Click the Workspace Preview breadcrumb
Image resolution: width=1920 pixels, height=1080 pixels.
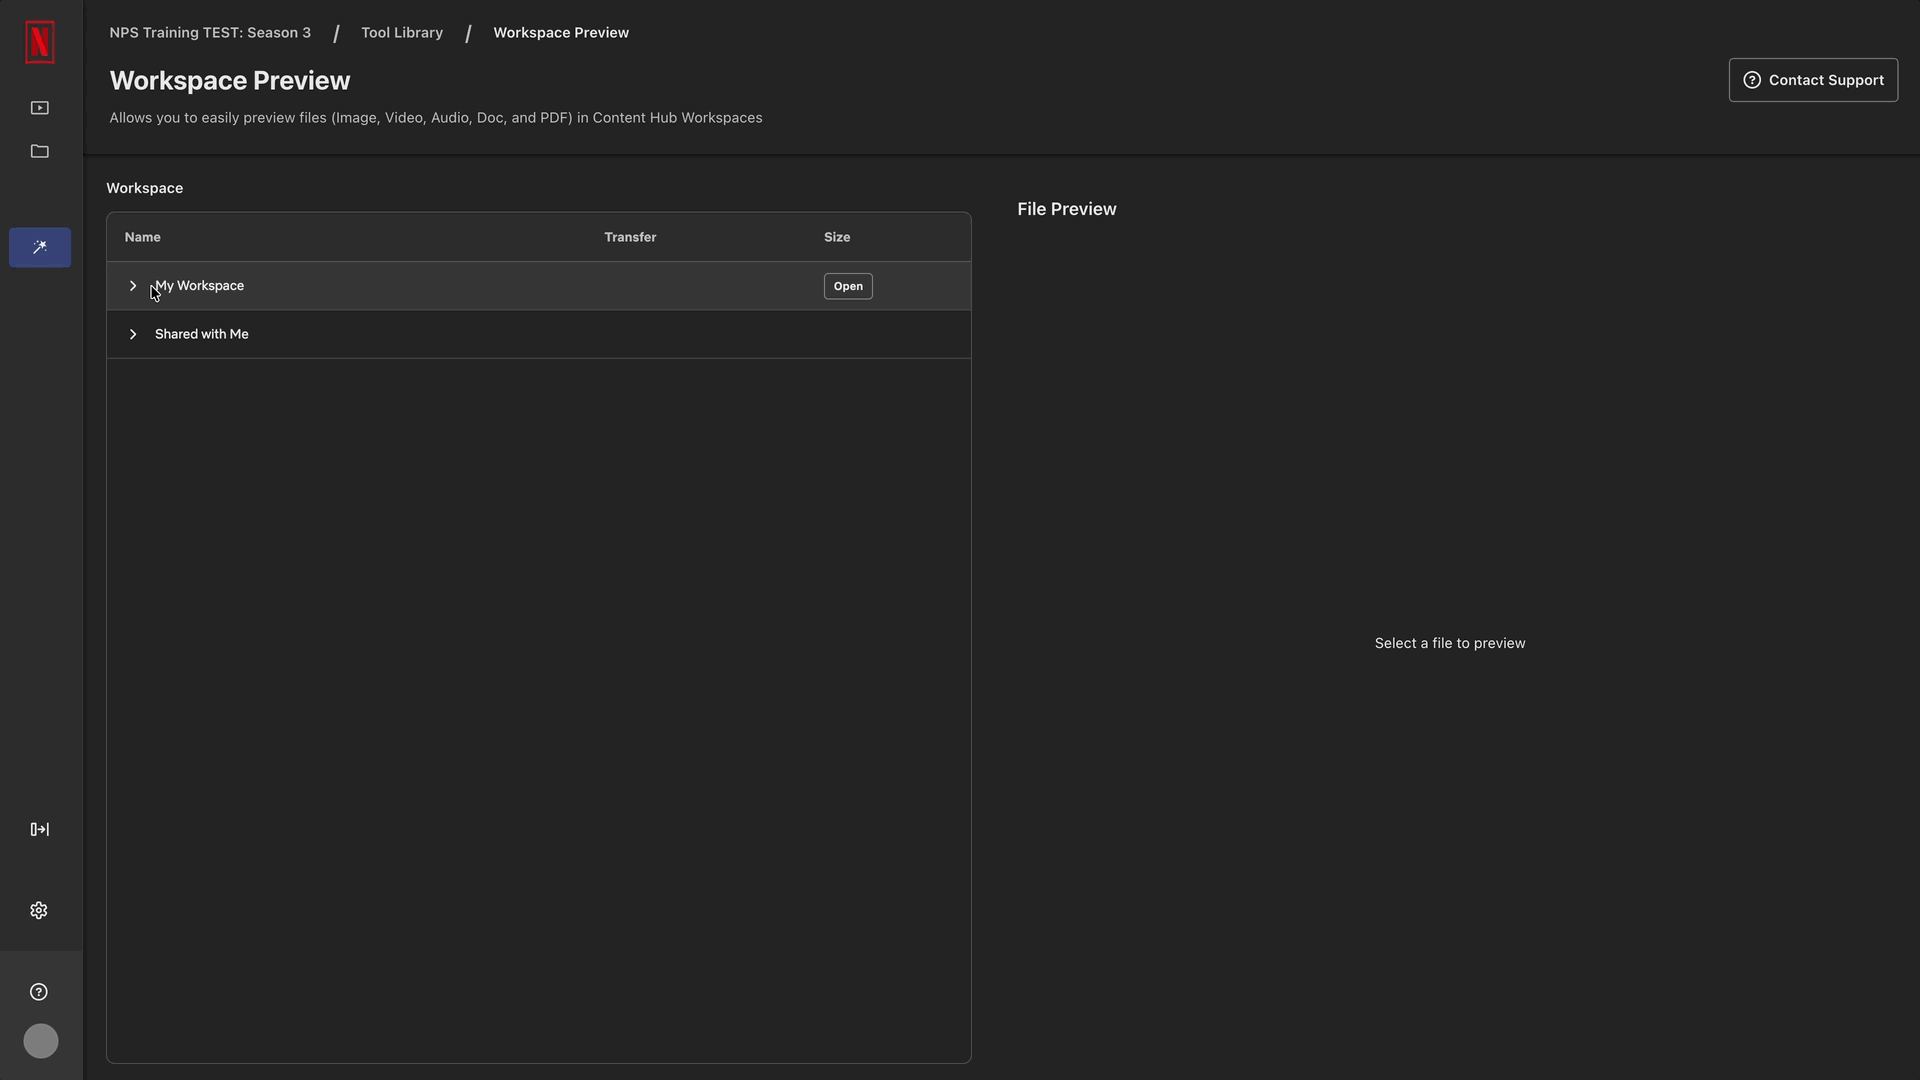[561, 32]
